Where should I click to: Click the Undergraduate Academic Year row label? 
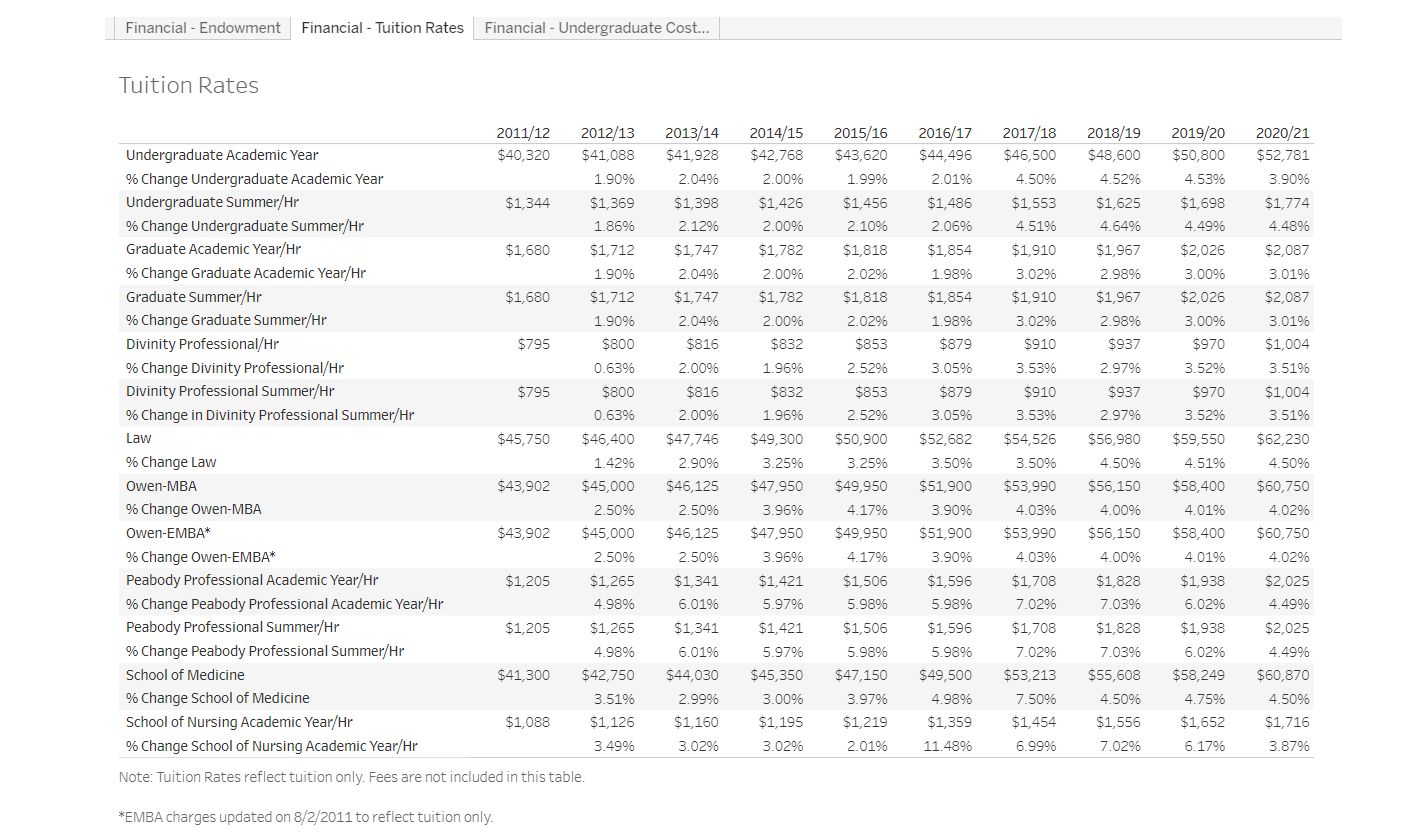[x=221, y=155]
